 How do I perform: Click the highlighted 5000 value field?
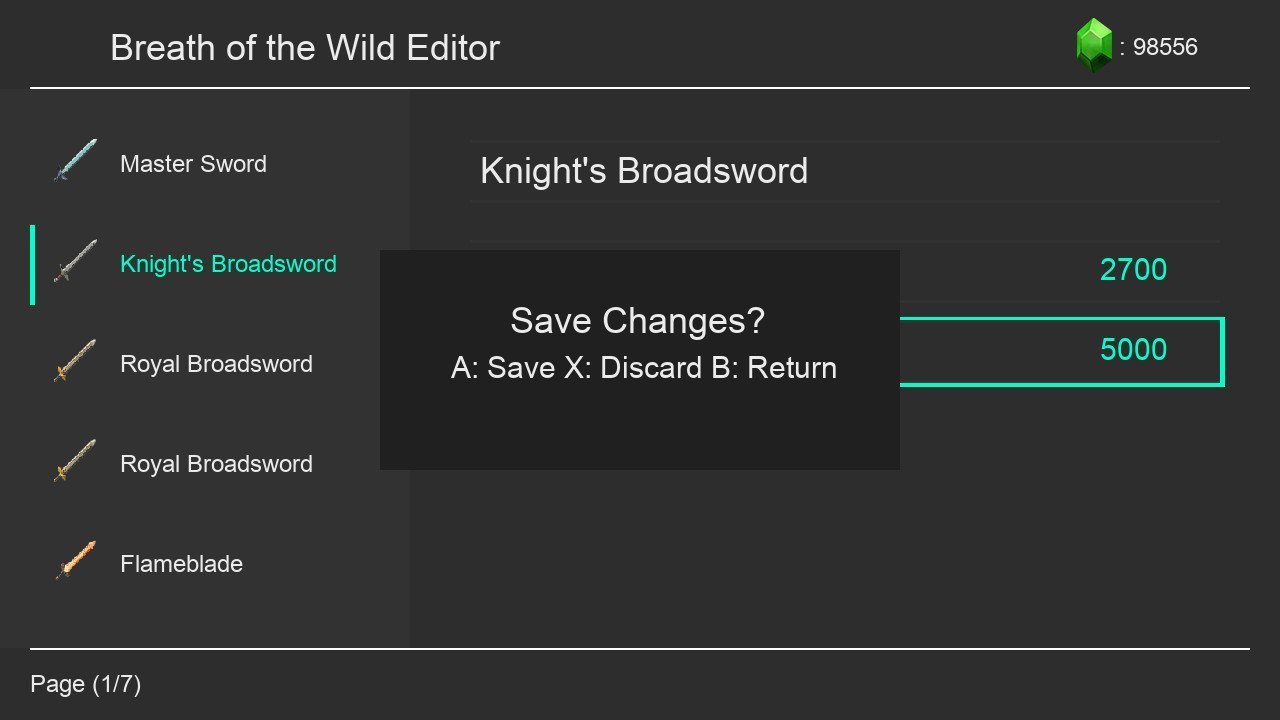1062,351
